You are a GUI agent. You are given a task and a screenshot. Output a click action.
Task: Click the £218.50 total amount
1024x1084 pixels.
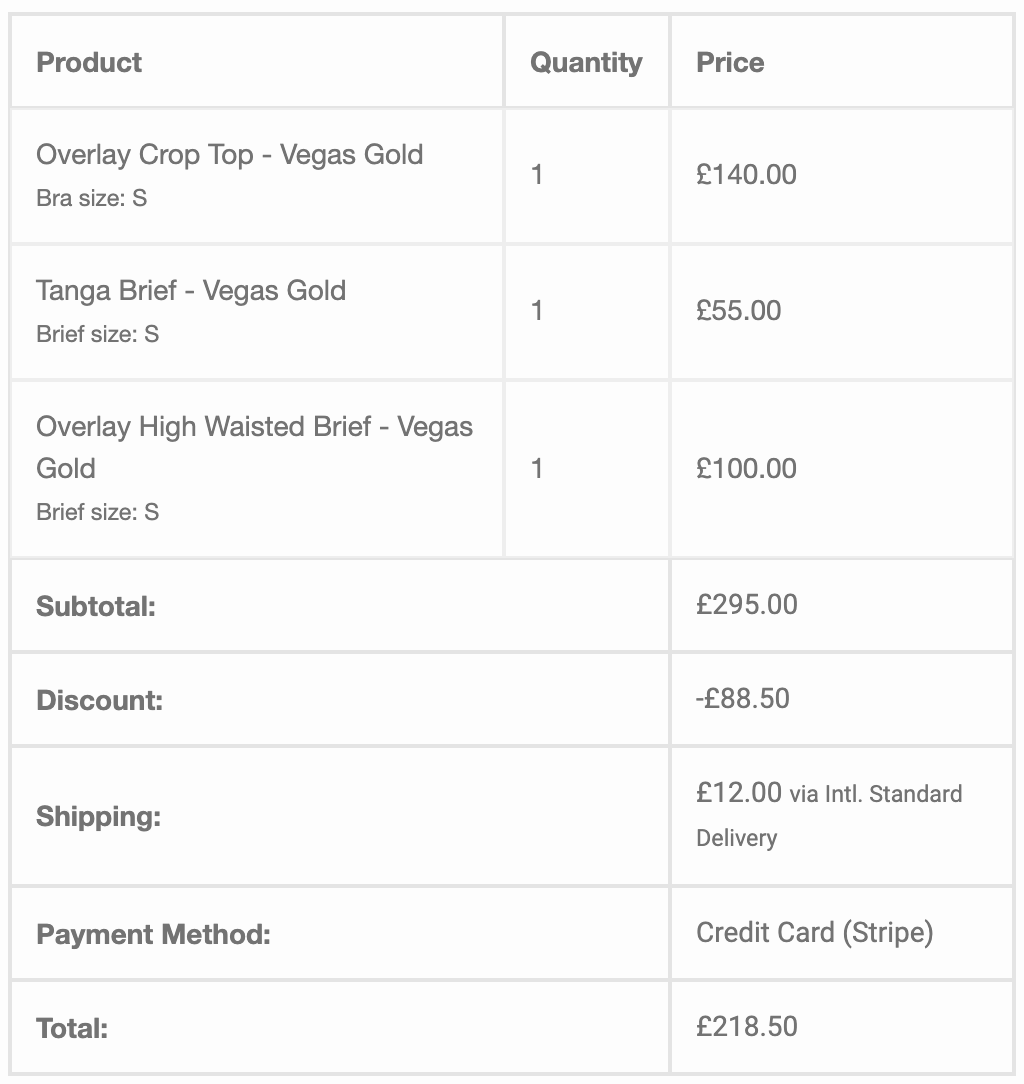click(x=747, y=1026)
